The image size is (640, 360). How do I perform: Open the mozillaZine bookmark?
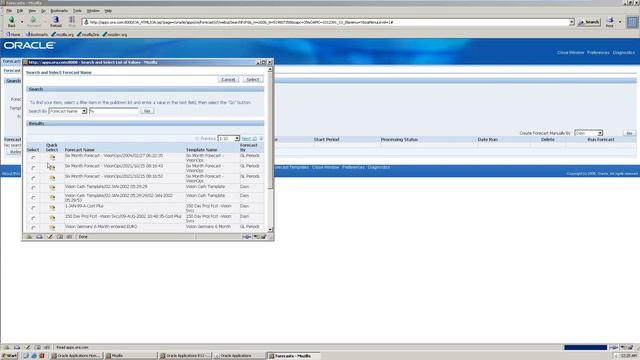(88, 35)
